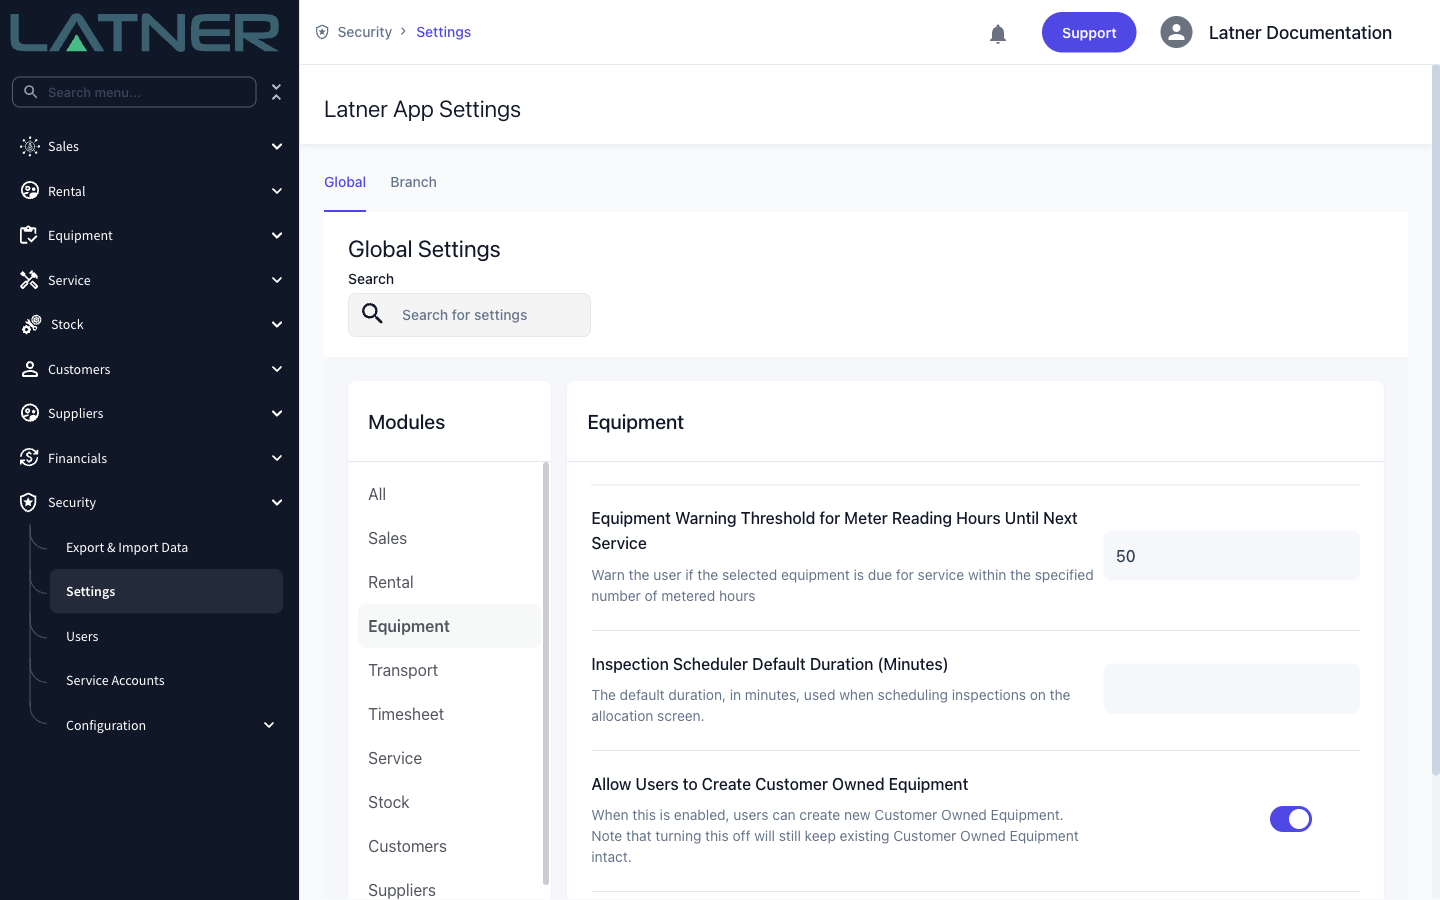Image resolution: width=1440 pixels, height=900 pixels.
Task: Click the Service tools icon
Action: (29, 280)
